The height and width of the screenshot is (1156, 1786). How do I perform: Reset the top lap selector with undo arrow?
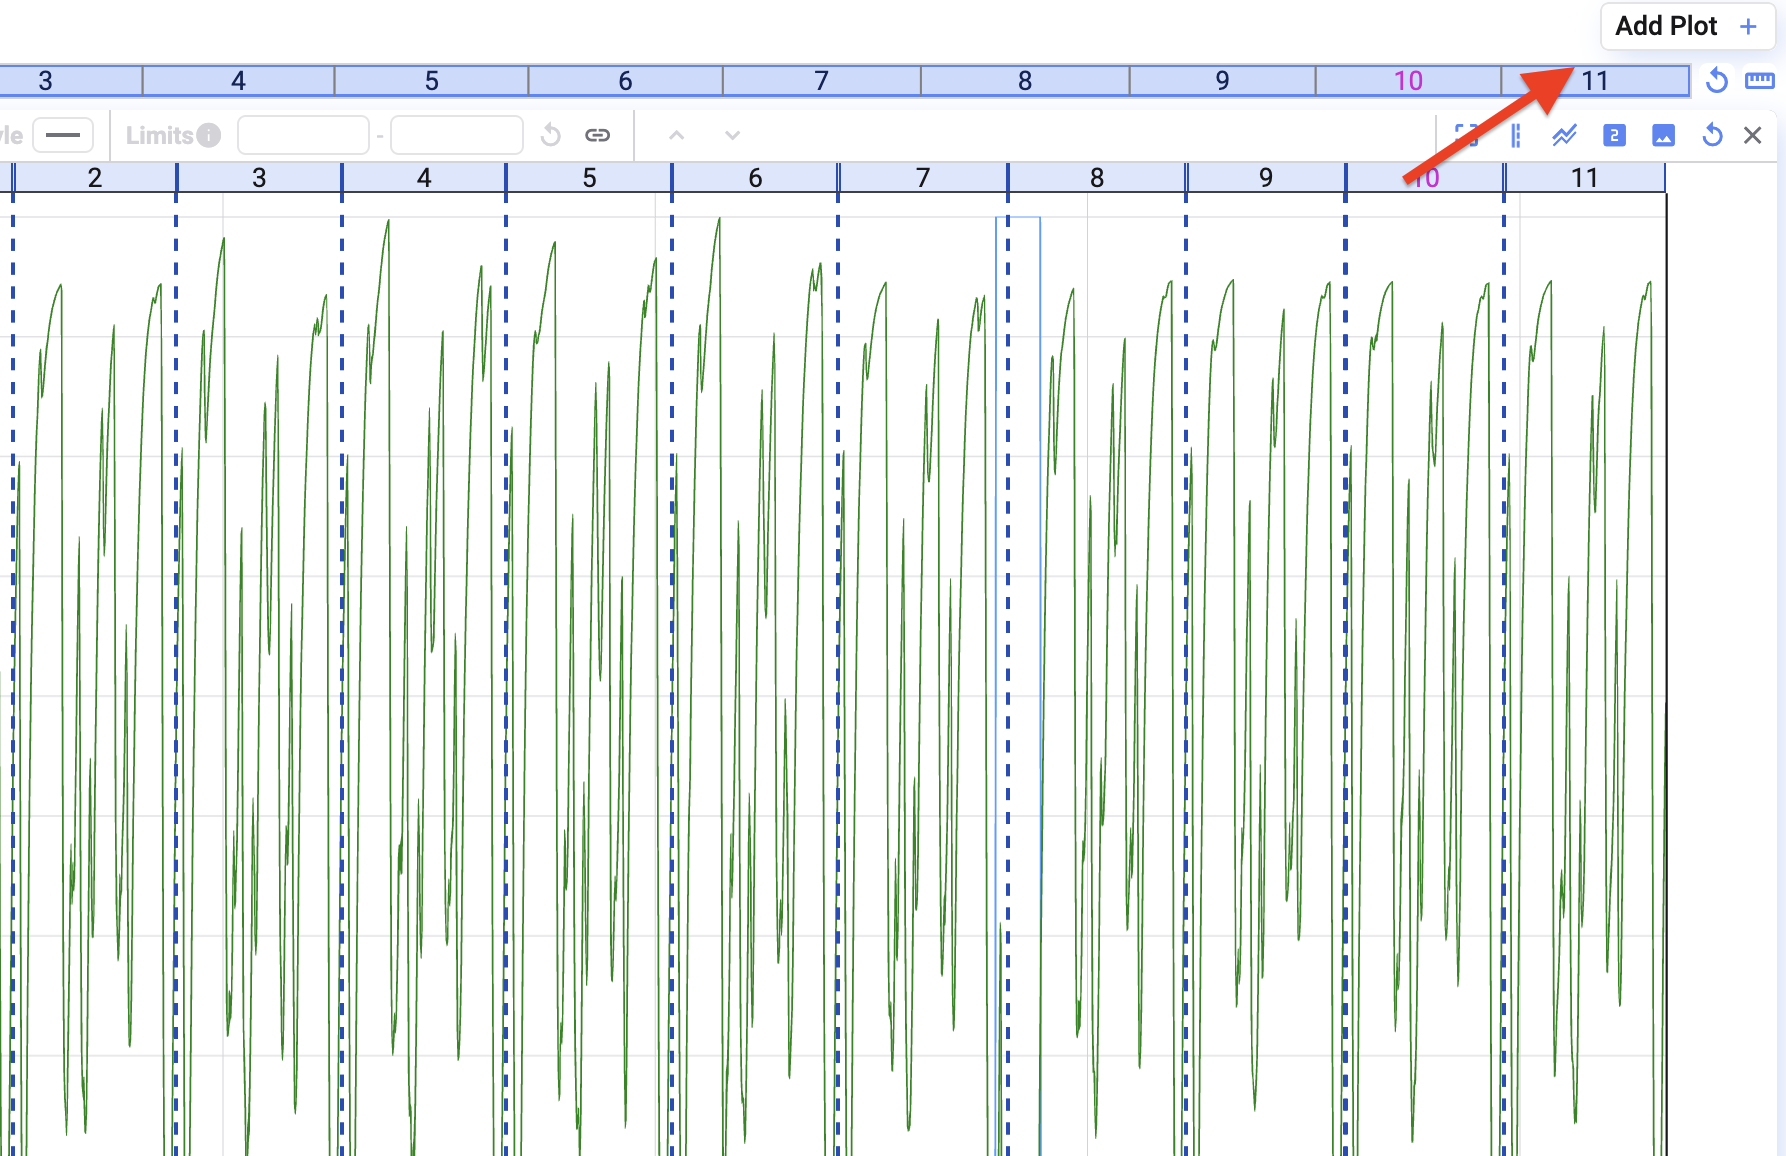point(1716,81)
